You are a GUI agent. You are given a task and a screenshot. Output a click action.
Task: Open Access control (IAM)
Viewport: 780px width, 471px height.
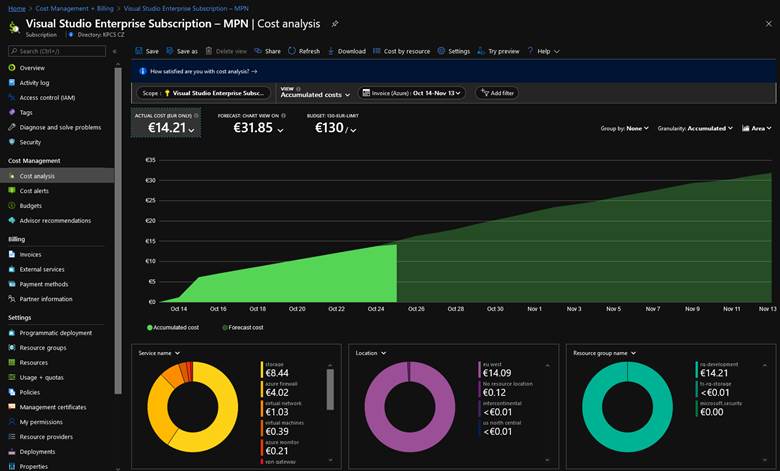coord(47,97)
